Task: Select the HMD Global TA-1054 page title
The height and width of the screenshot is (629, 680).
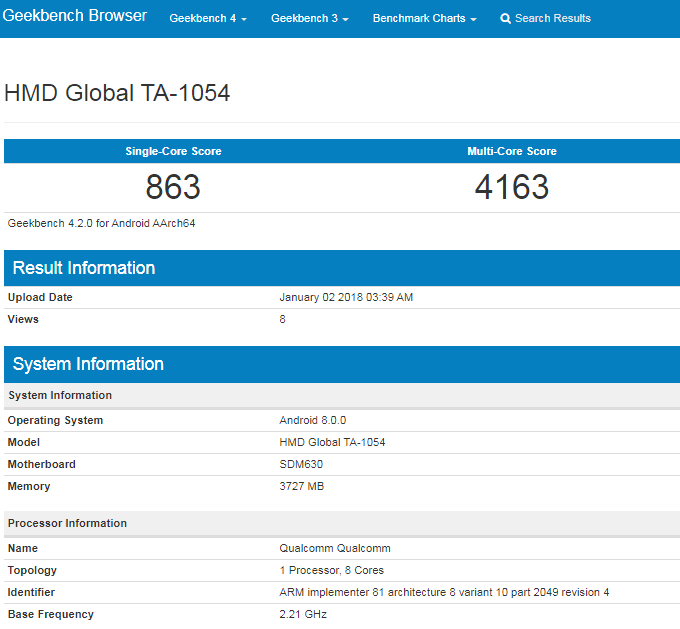Action: pyautogui.click(x=117, y=93)
